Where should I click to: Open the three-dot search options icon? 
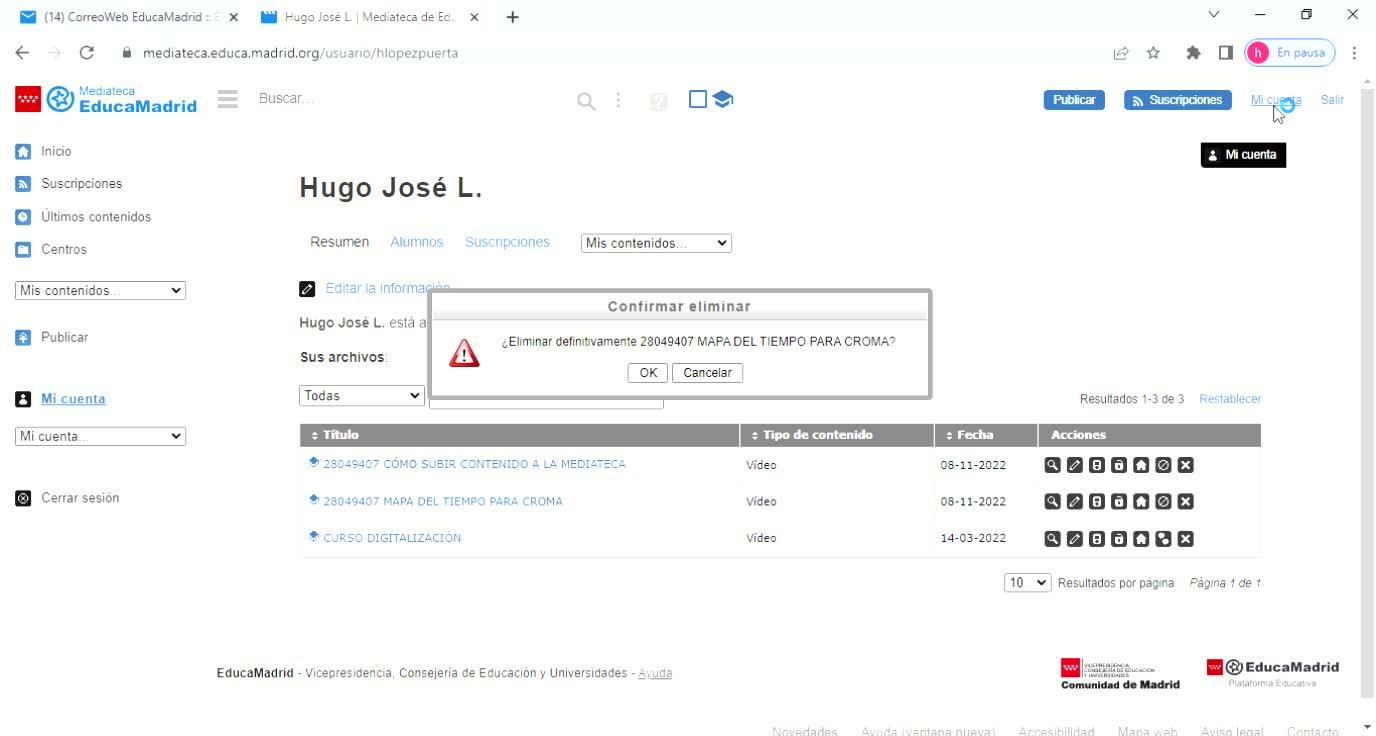[x=619, y=100]
